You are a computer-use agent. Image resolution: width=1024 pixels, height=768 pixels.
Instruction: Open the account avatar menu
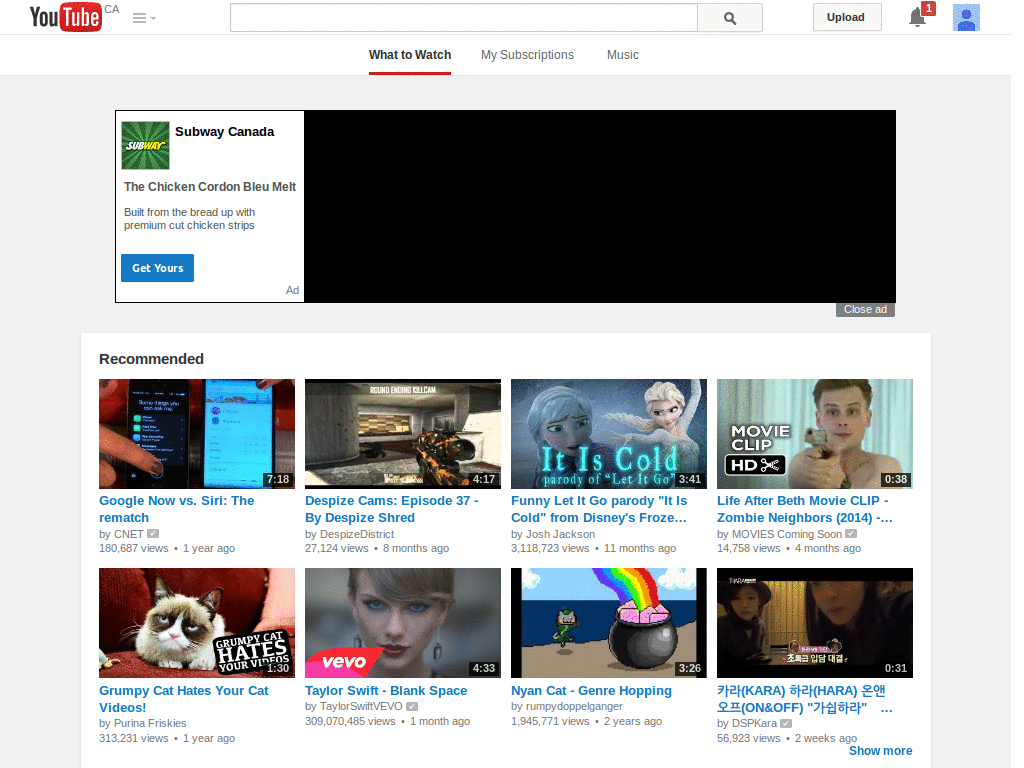click(966, 18)
